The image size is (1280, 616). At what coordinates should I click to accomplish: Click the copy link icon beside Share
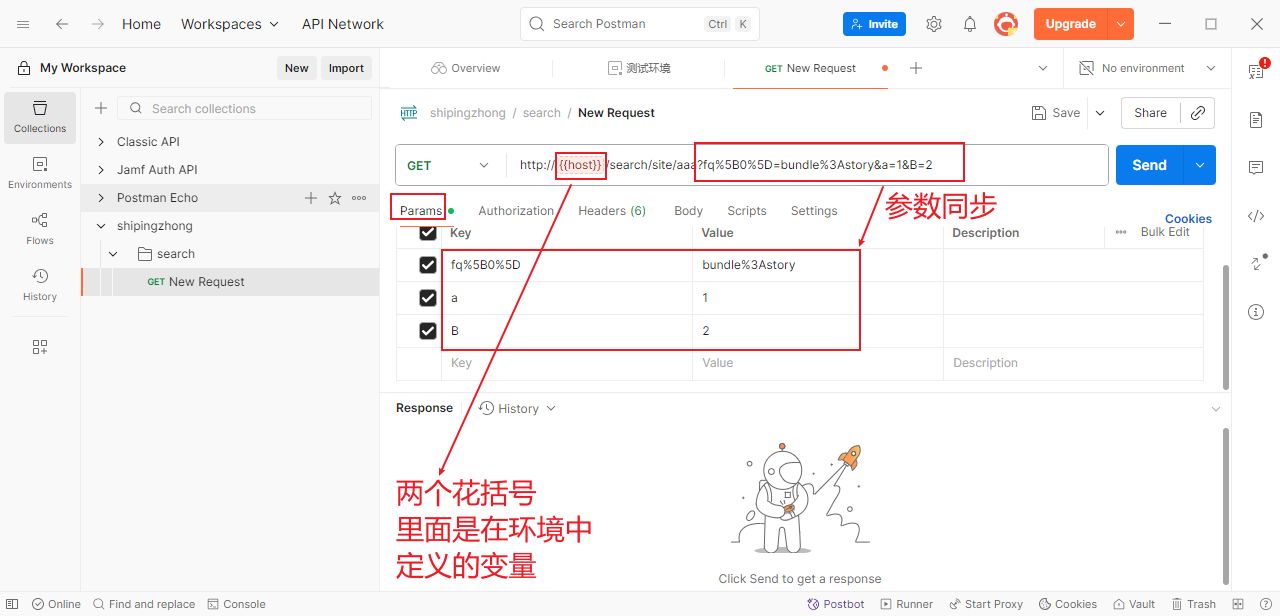click(x=1197, y=113)
